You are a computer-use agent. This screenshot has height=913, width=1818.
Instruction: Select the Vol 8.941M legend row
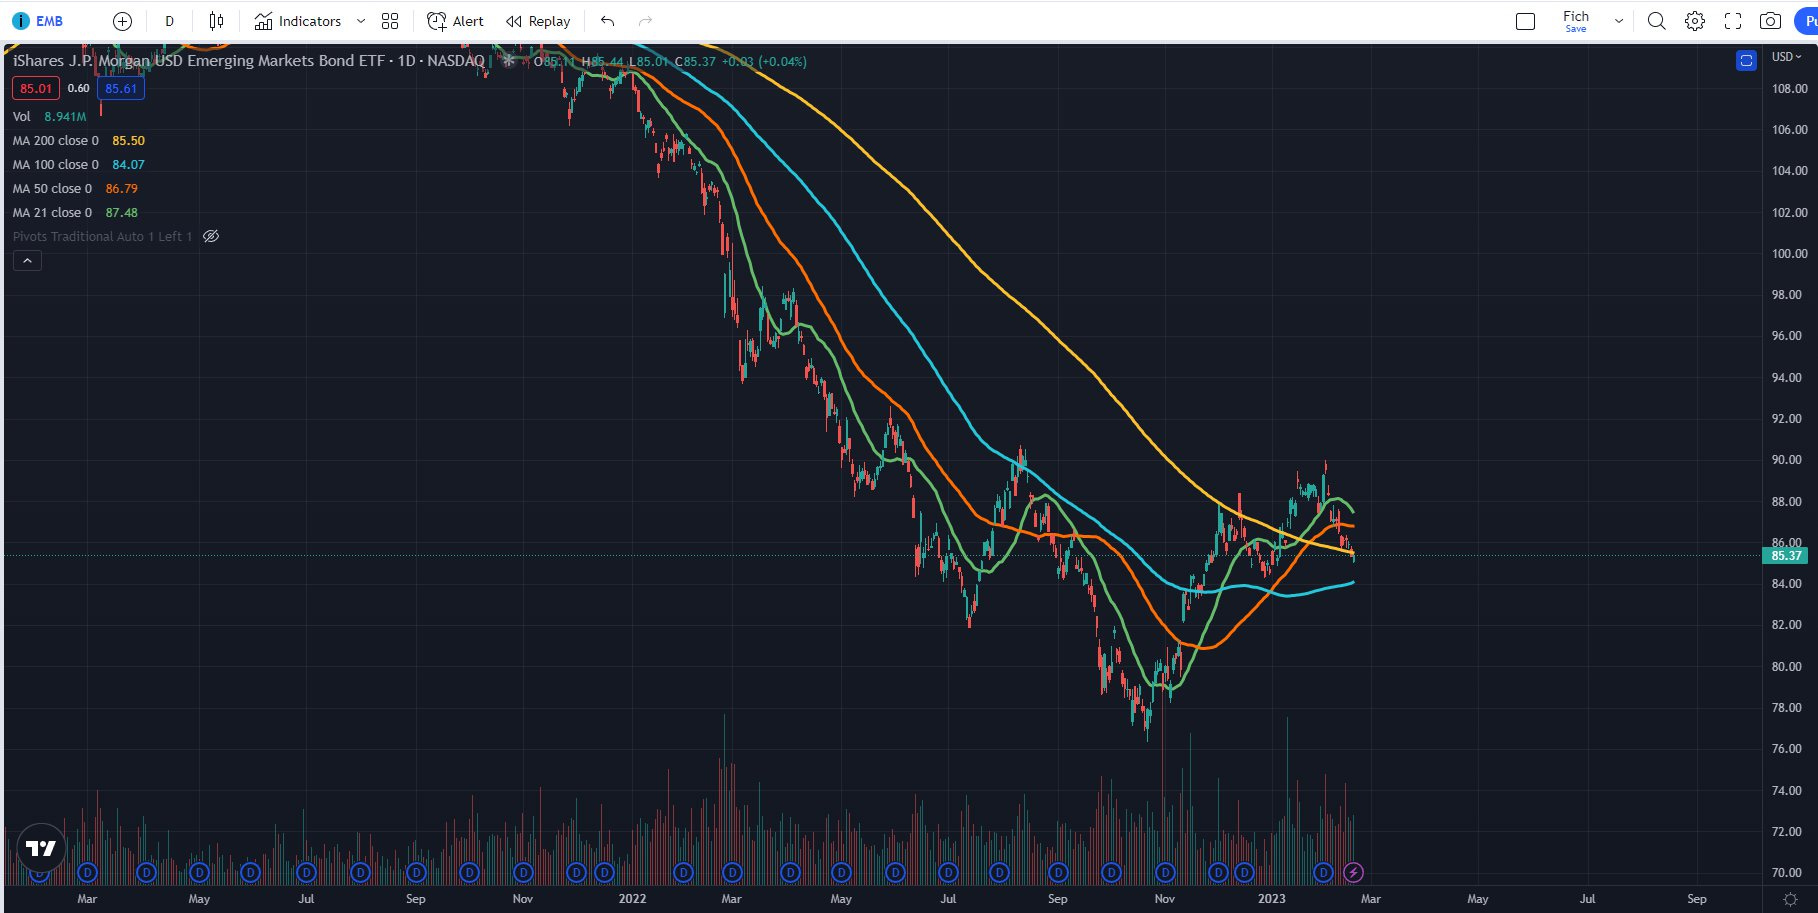point(49,116)
